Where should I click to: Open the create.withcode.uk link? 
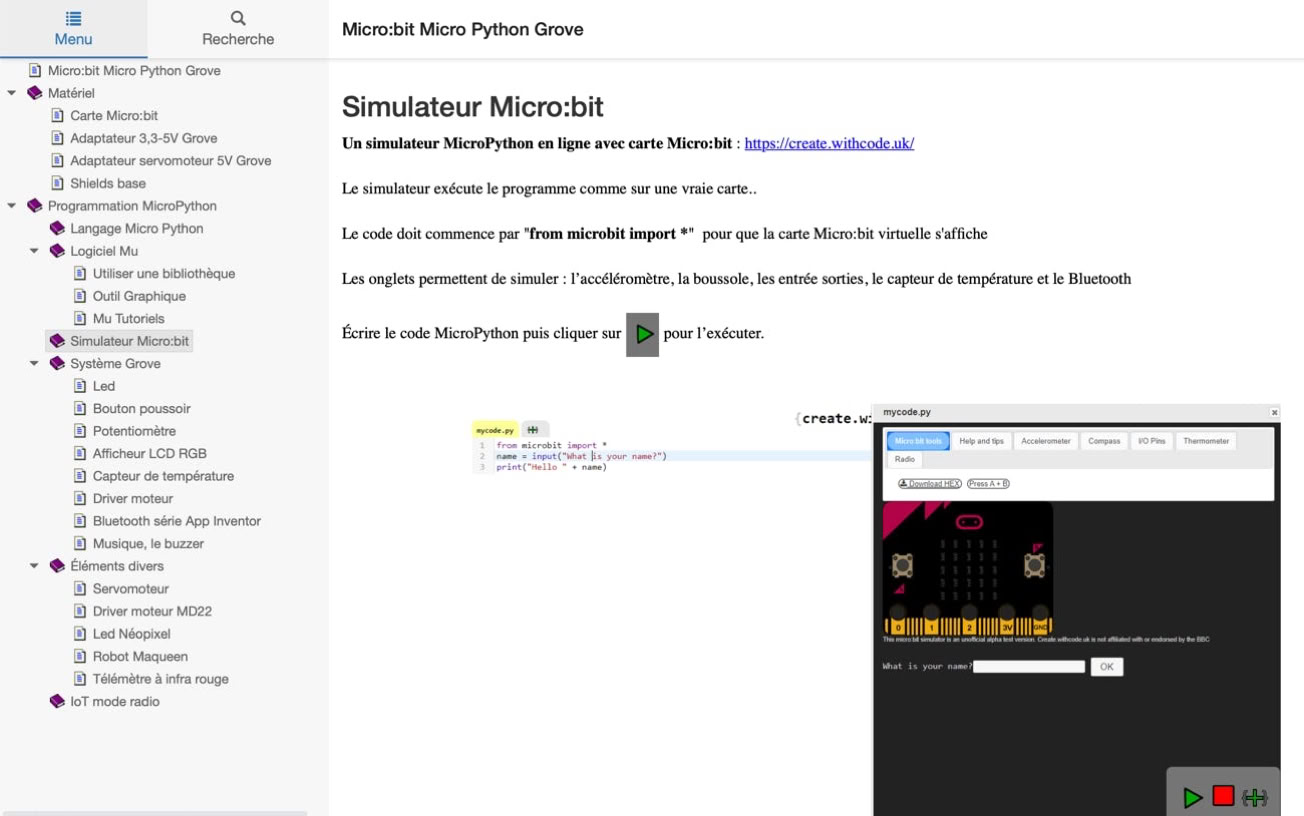[x=829, y=143]
